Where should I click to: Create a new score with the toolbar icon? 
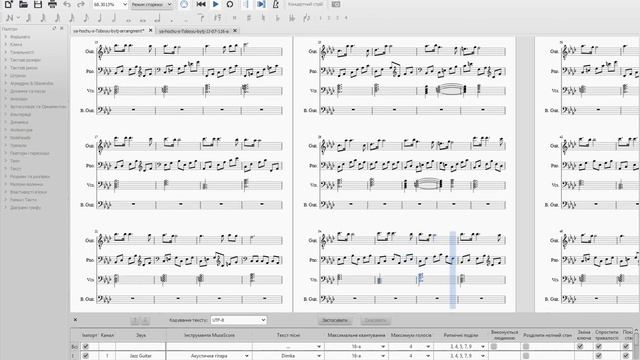8,4
